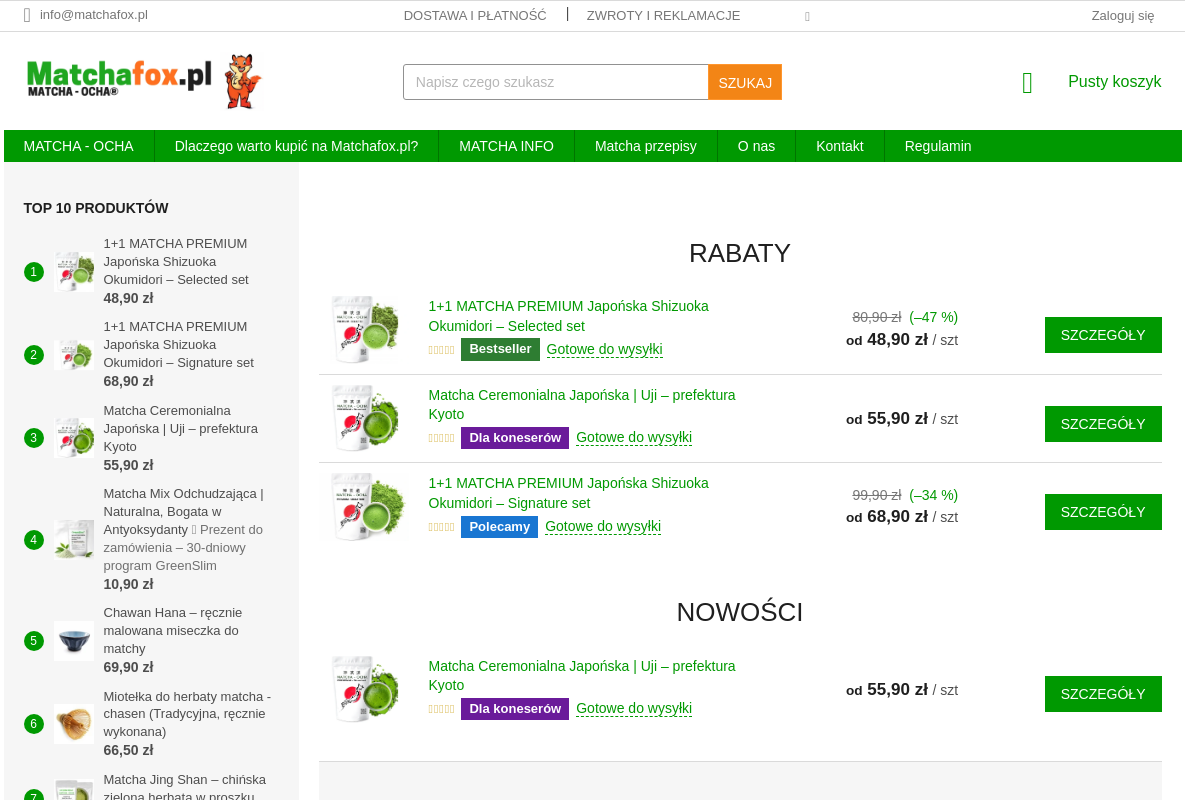
Task: Open Top 10 item 'Chawan Hana' title
Action: (173, 631)
